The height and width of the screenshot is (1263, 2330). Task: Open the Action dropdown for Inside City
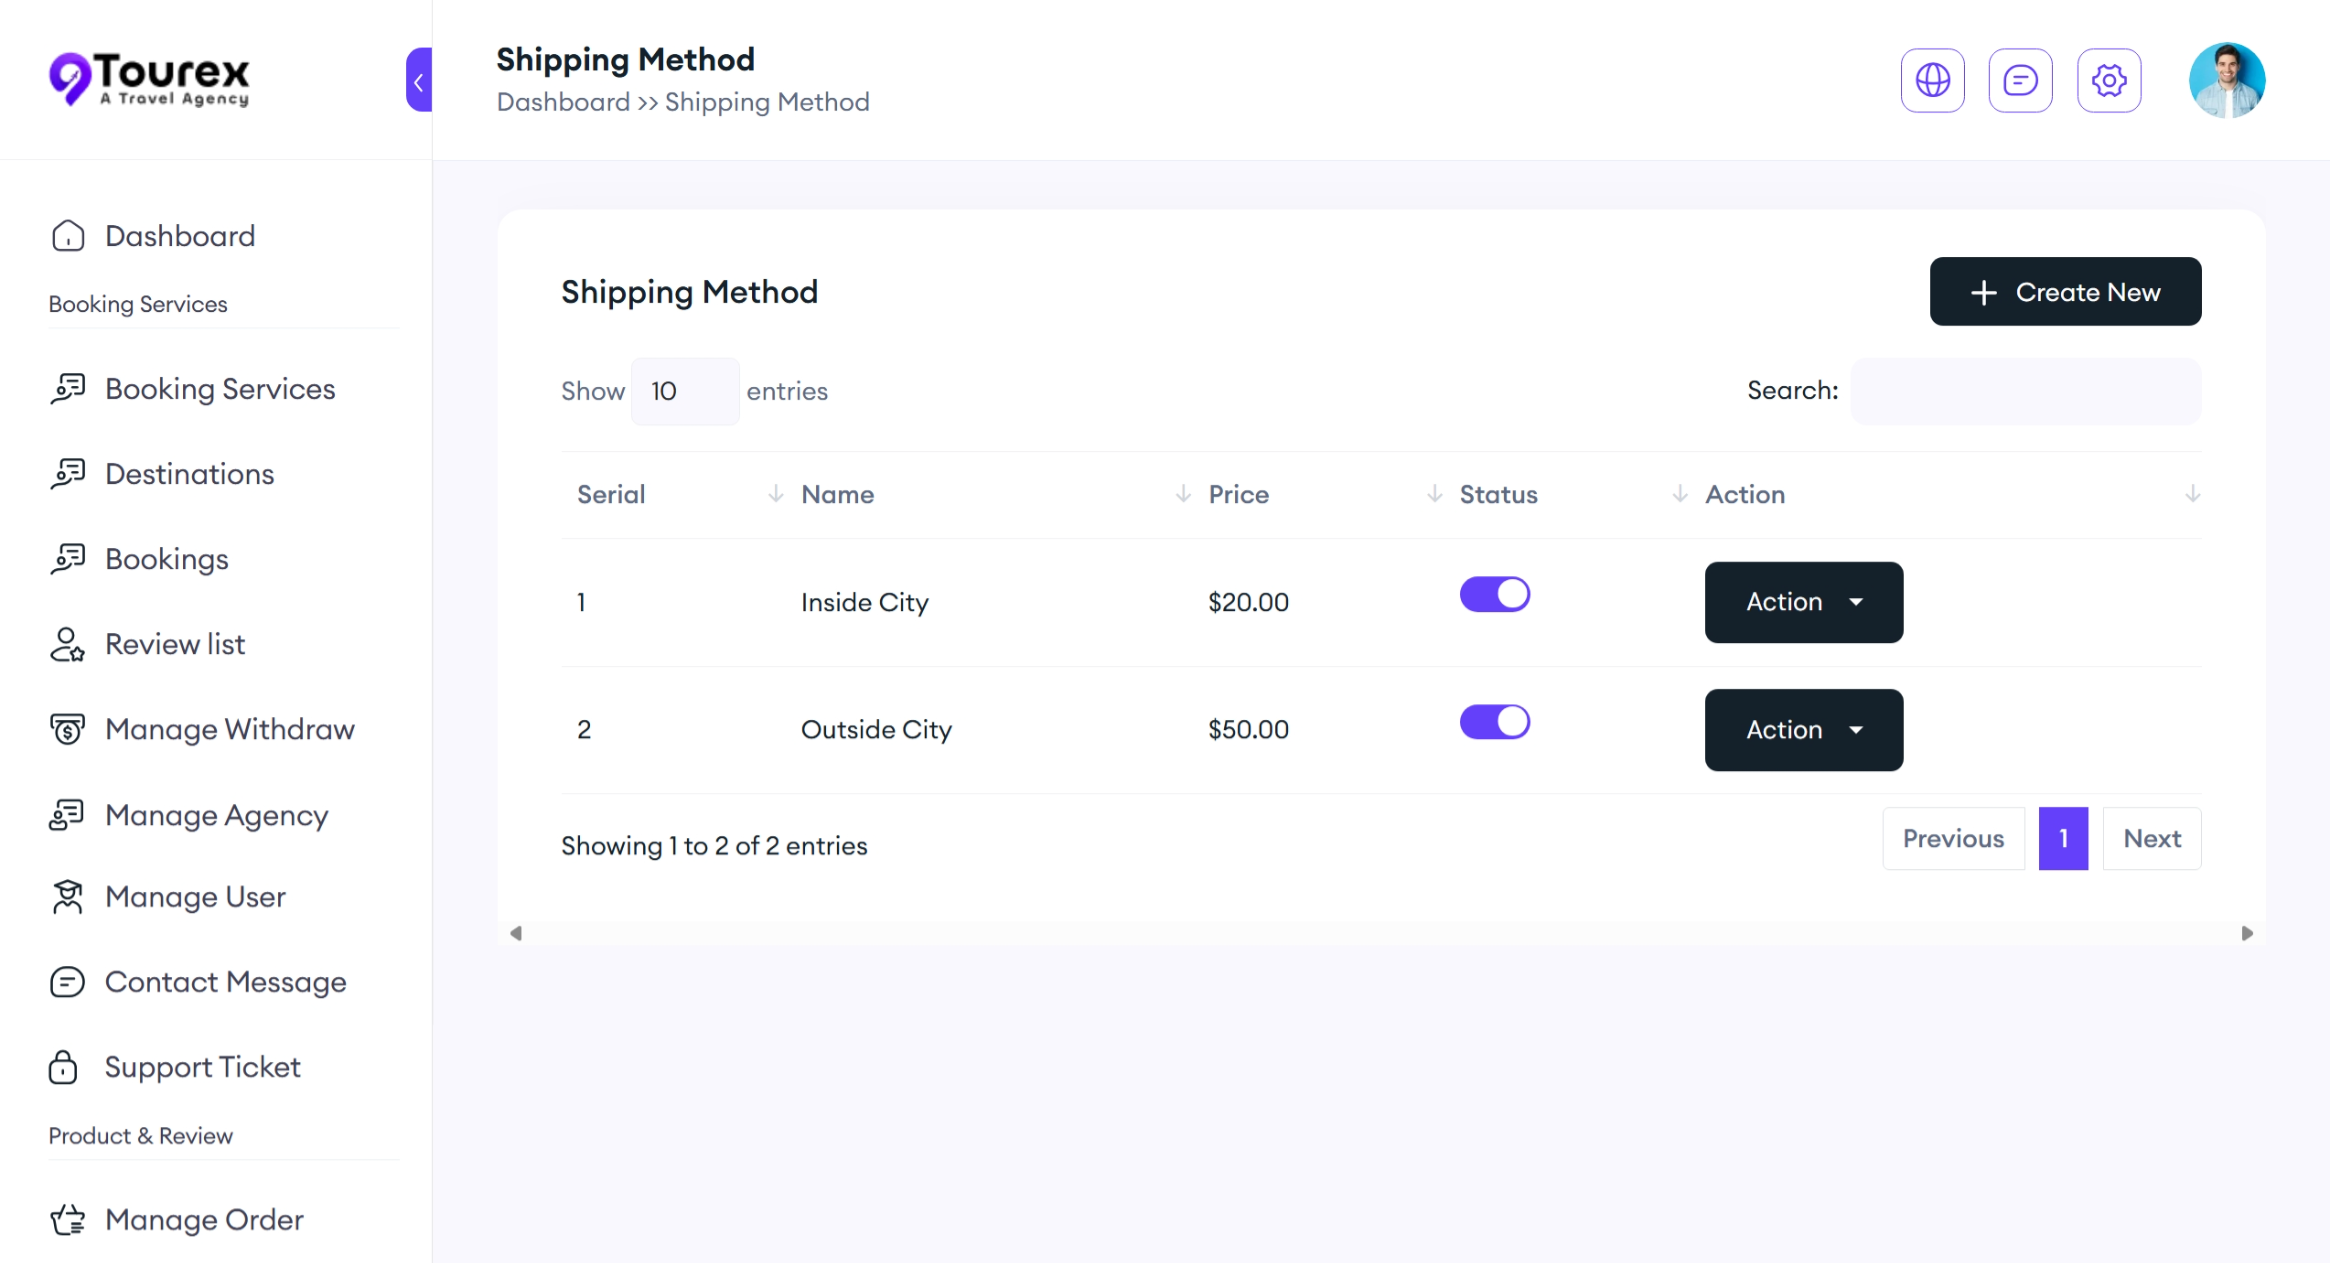1803,602
